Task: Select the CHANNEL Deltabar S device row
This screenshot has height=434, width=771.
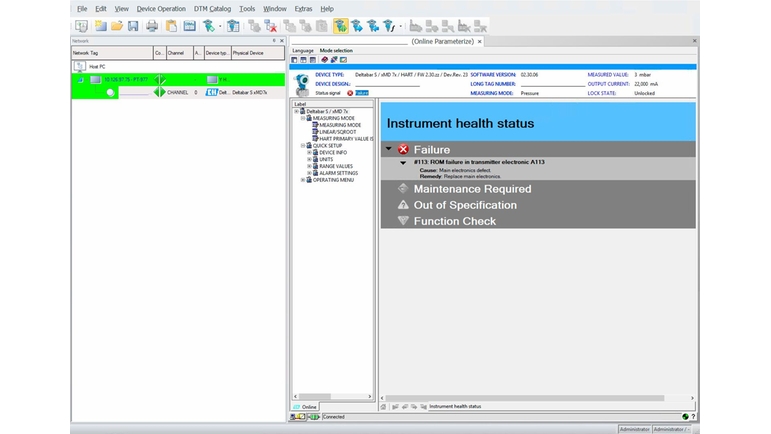Action: tap(178, 92)
